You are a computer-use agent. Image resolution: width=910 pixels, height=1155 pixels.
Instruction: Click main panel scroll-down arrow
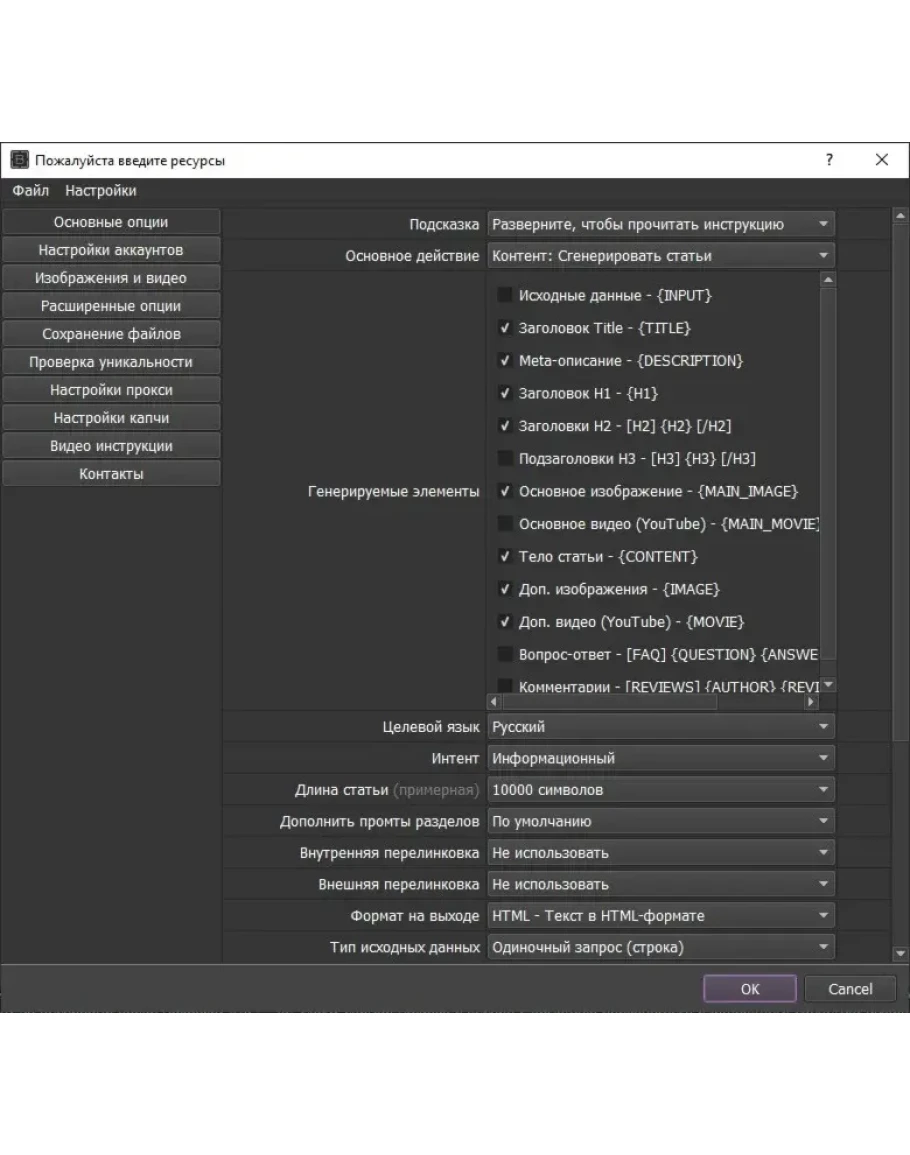(x=900, y=954)
